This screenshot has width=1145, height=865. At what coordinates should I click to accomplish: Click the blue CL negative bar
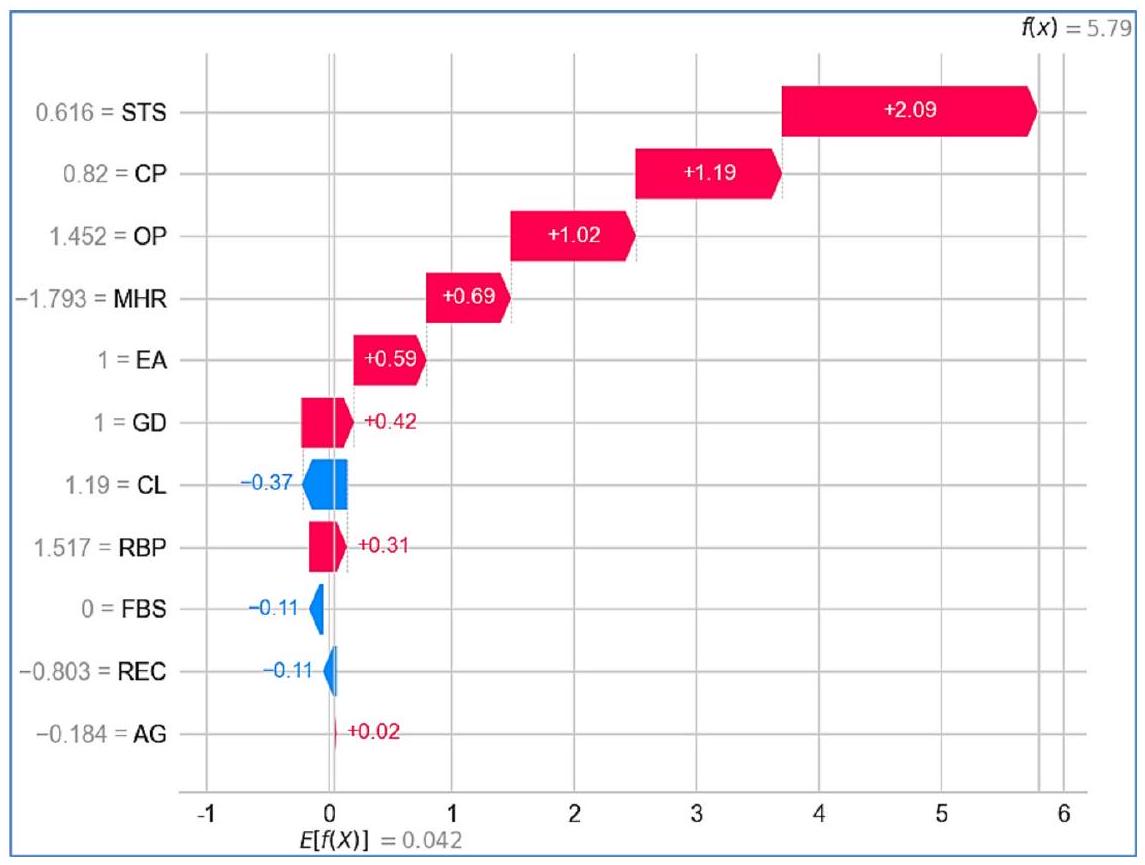tap(326, 484)
